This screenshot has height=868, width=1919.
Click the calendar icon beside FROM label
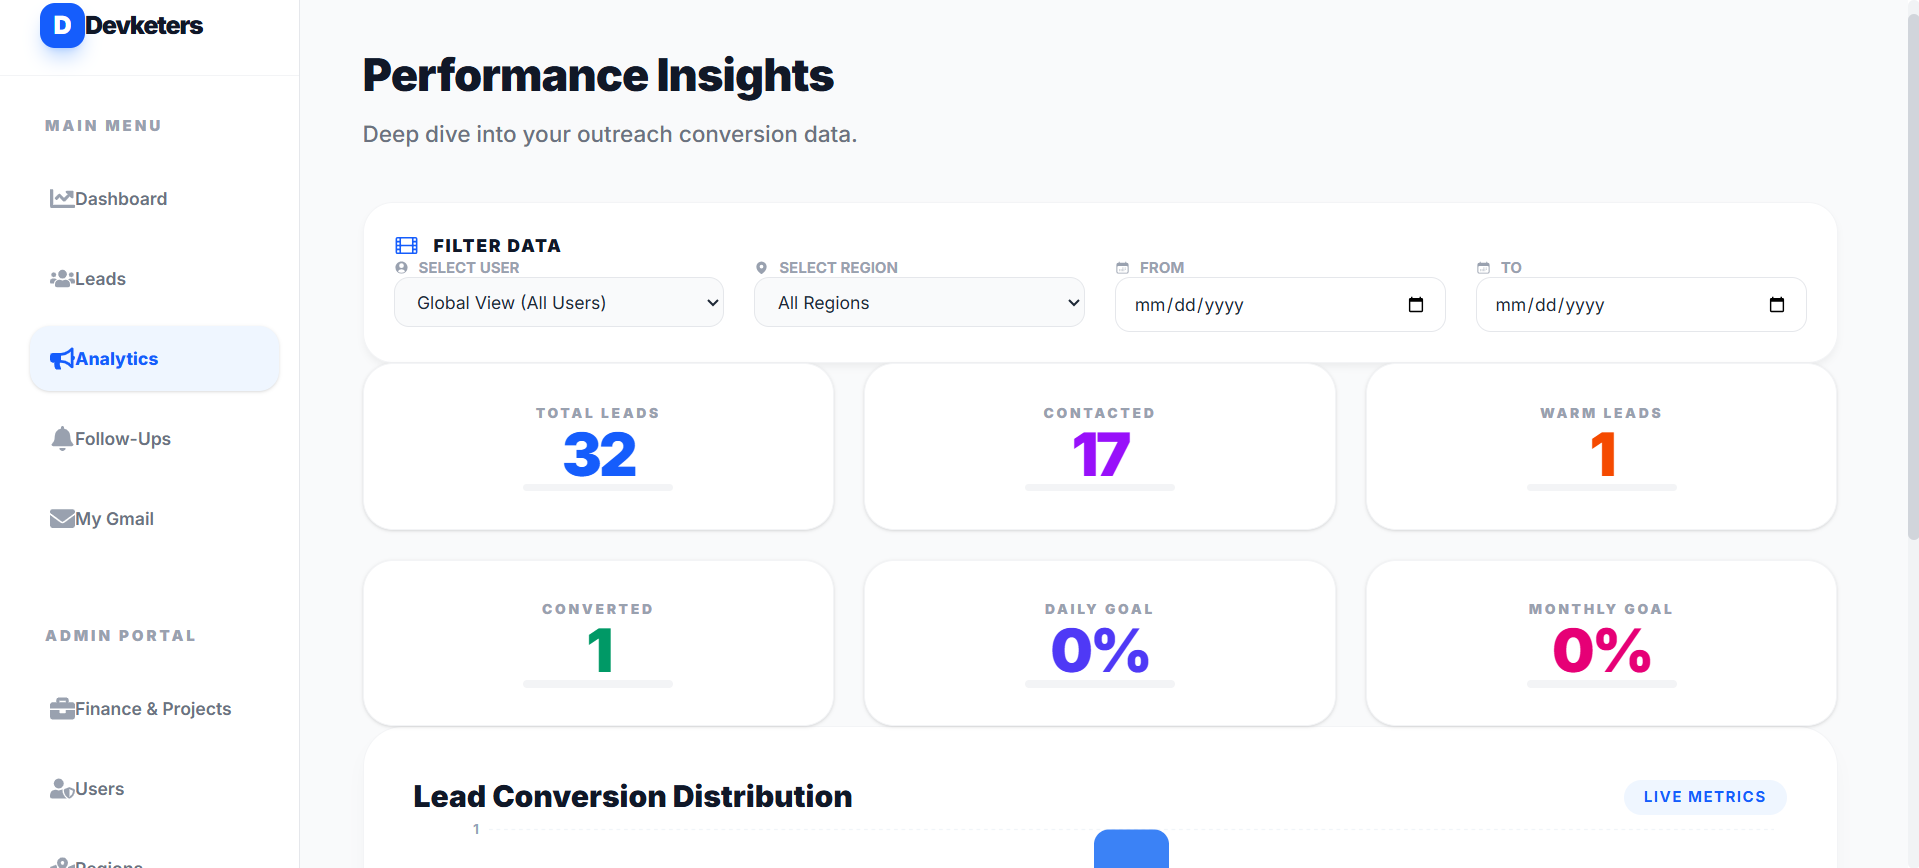pos(1123,268)
